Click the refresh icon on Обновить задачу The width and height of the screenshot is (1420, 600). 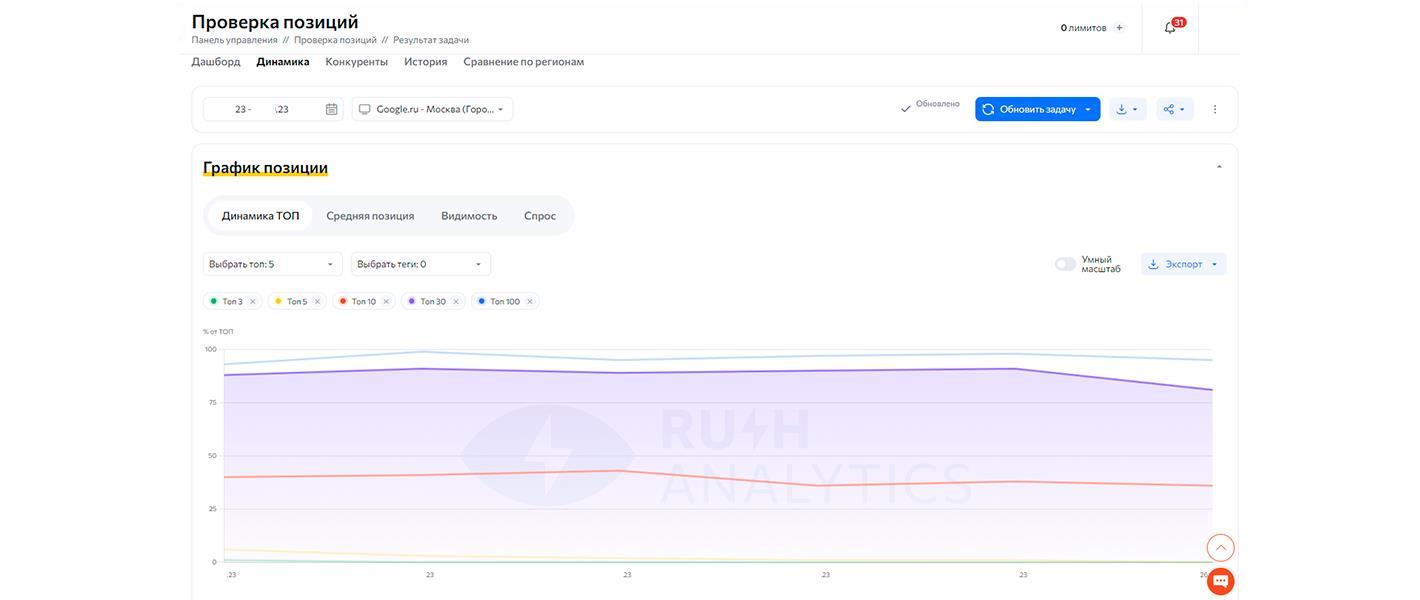point(988,109)
